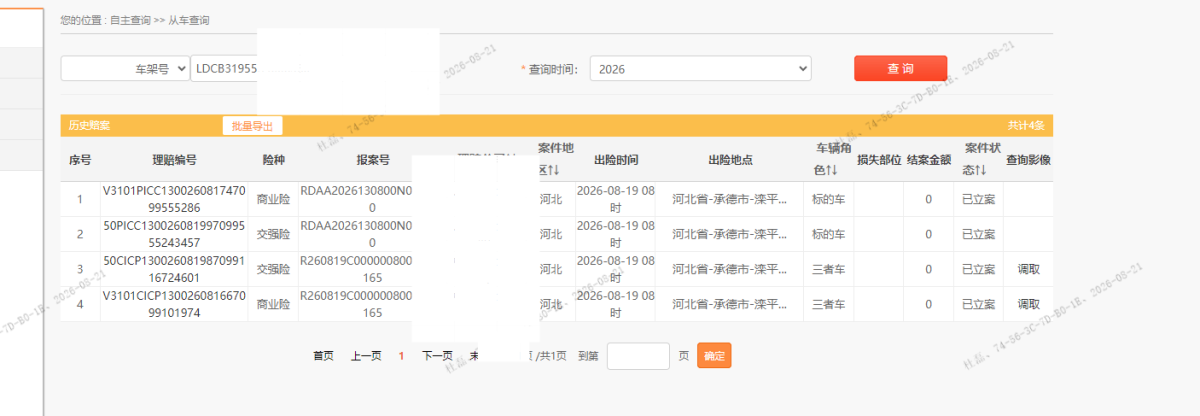1200x416 pixels.
Task: Click the 历史赔案 panel title
Action: 89,126
